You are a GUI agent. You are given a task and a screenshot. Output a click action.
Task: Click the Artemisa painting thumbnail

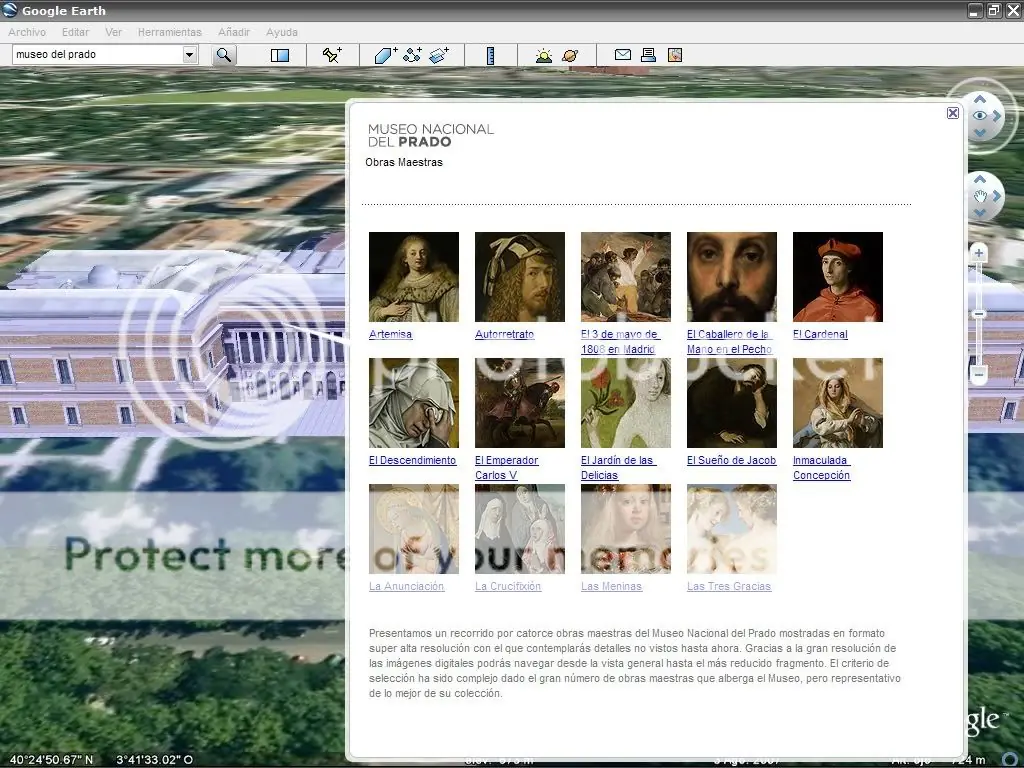414,277
